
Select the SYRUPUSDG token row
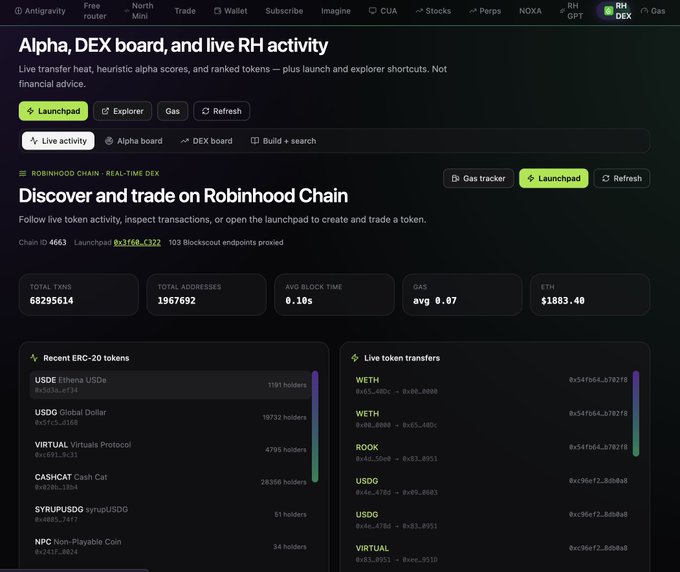pos(170,514)
